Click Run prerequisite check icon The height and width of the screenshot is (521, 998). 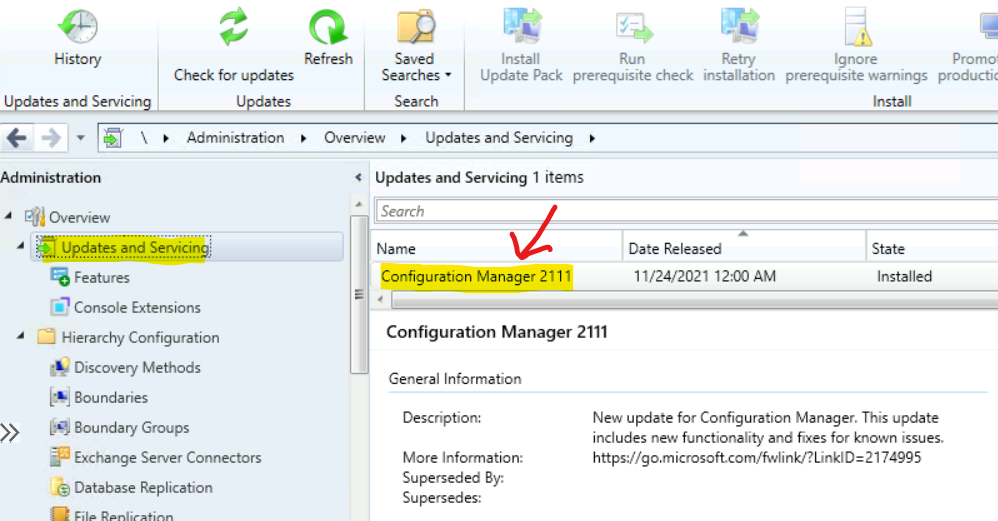pos(633,27)
